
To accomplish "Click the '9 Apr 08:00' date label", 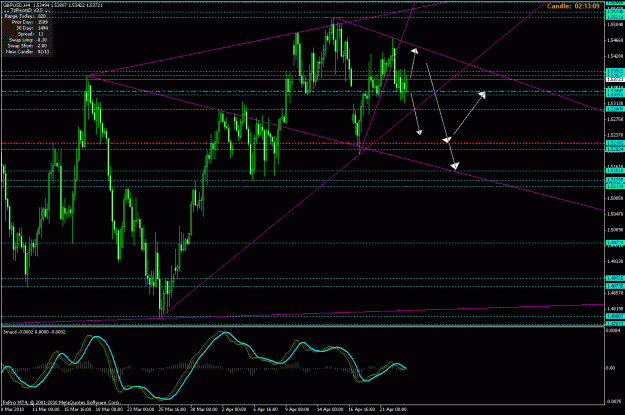I will (x=297, y=409).
